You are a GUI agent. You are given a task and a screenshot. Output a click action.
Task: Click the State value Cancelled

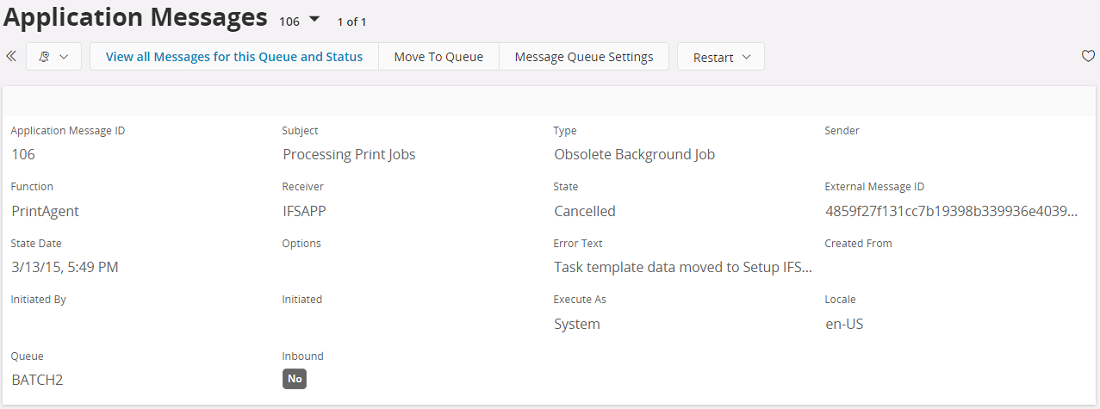(585, 211)
